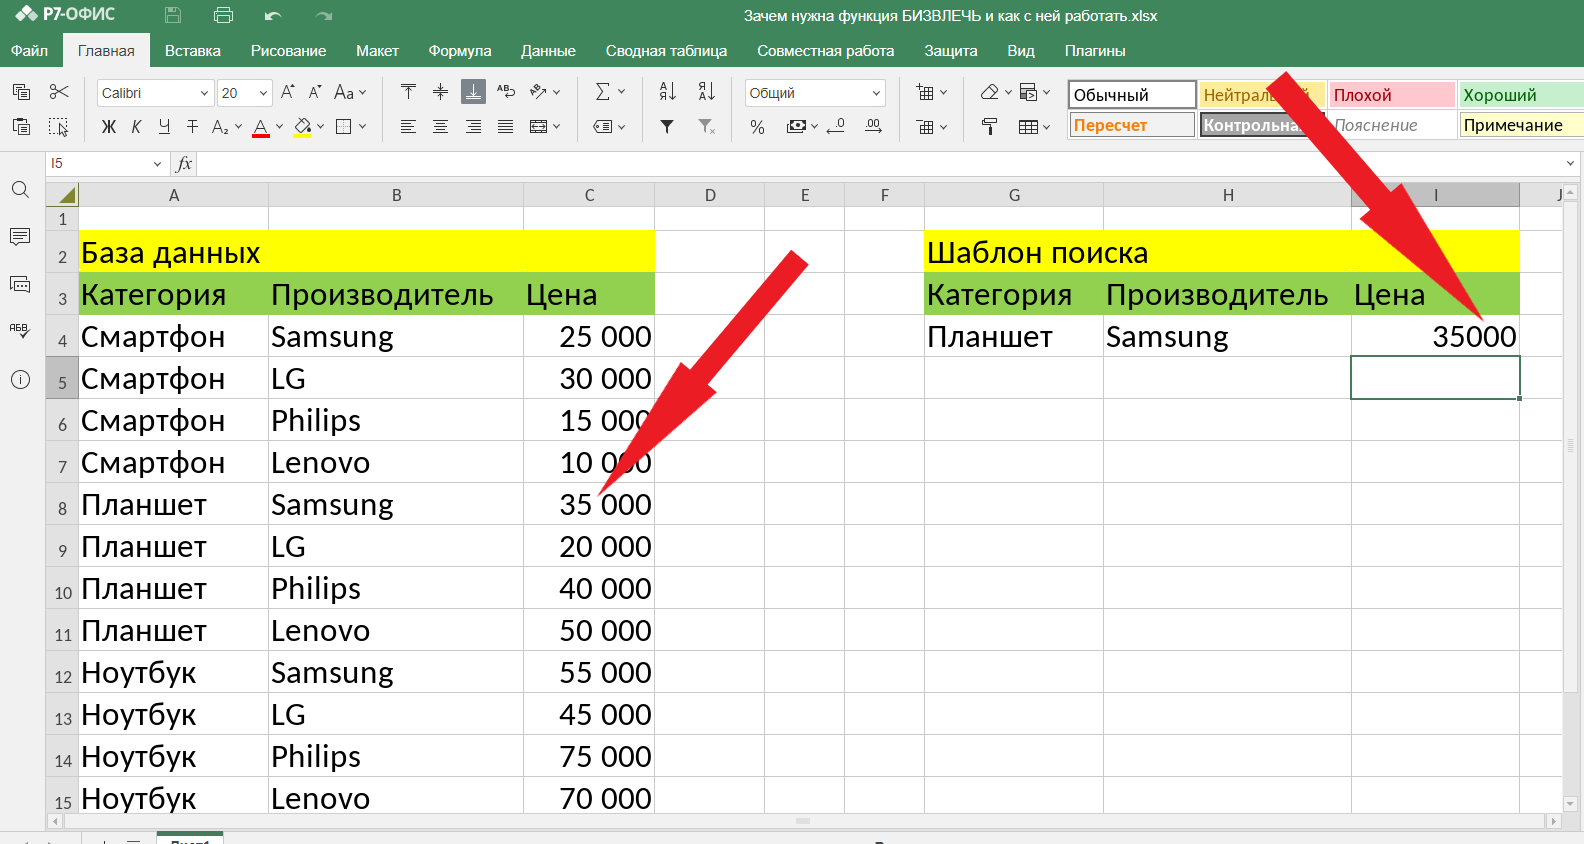Image resolution: width=1584 pixels, height=844 pixels.
Task: Toggle italic (К) formatting
Action: pos(136,126)
